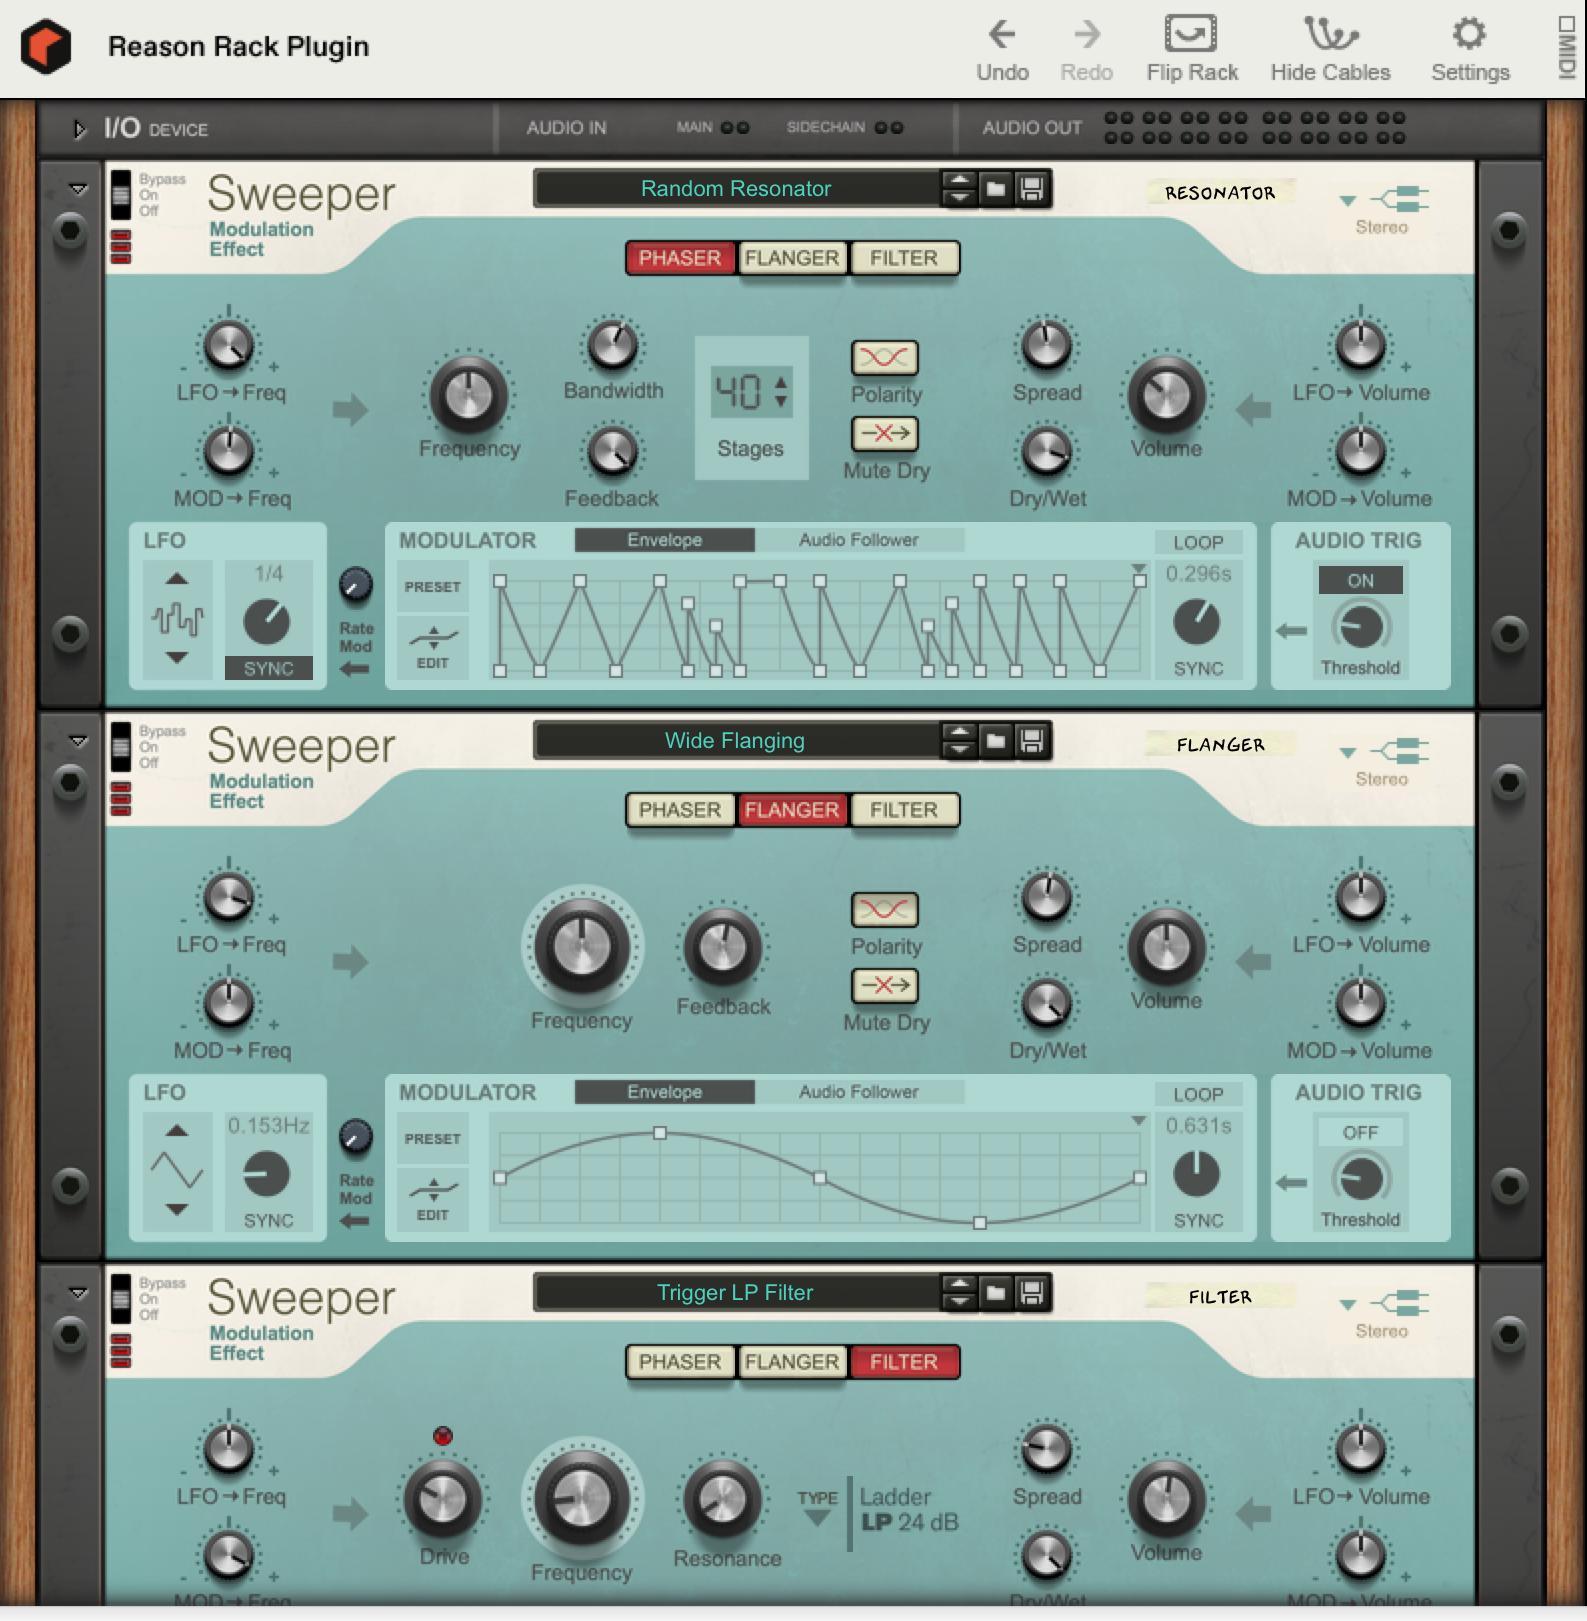Click the Stages stepper arrows

(x=781, y=391)
